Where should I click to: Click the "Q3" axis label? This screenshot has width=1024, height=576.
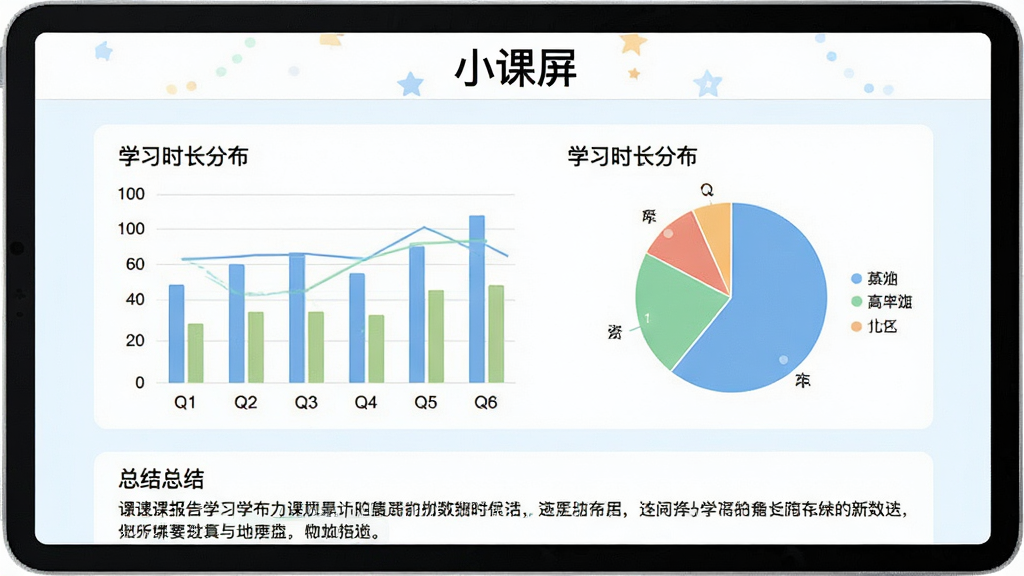pos(306,402)
